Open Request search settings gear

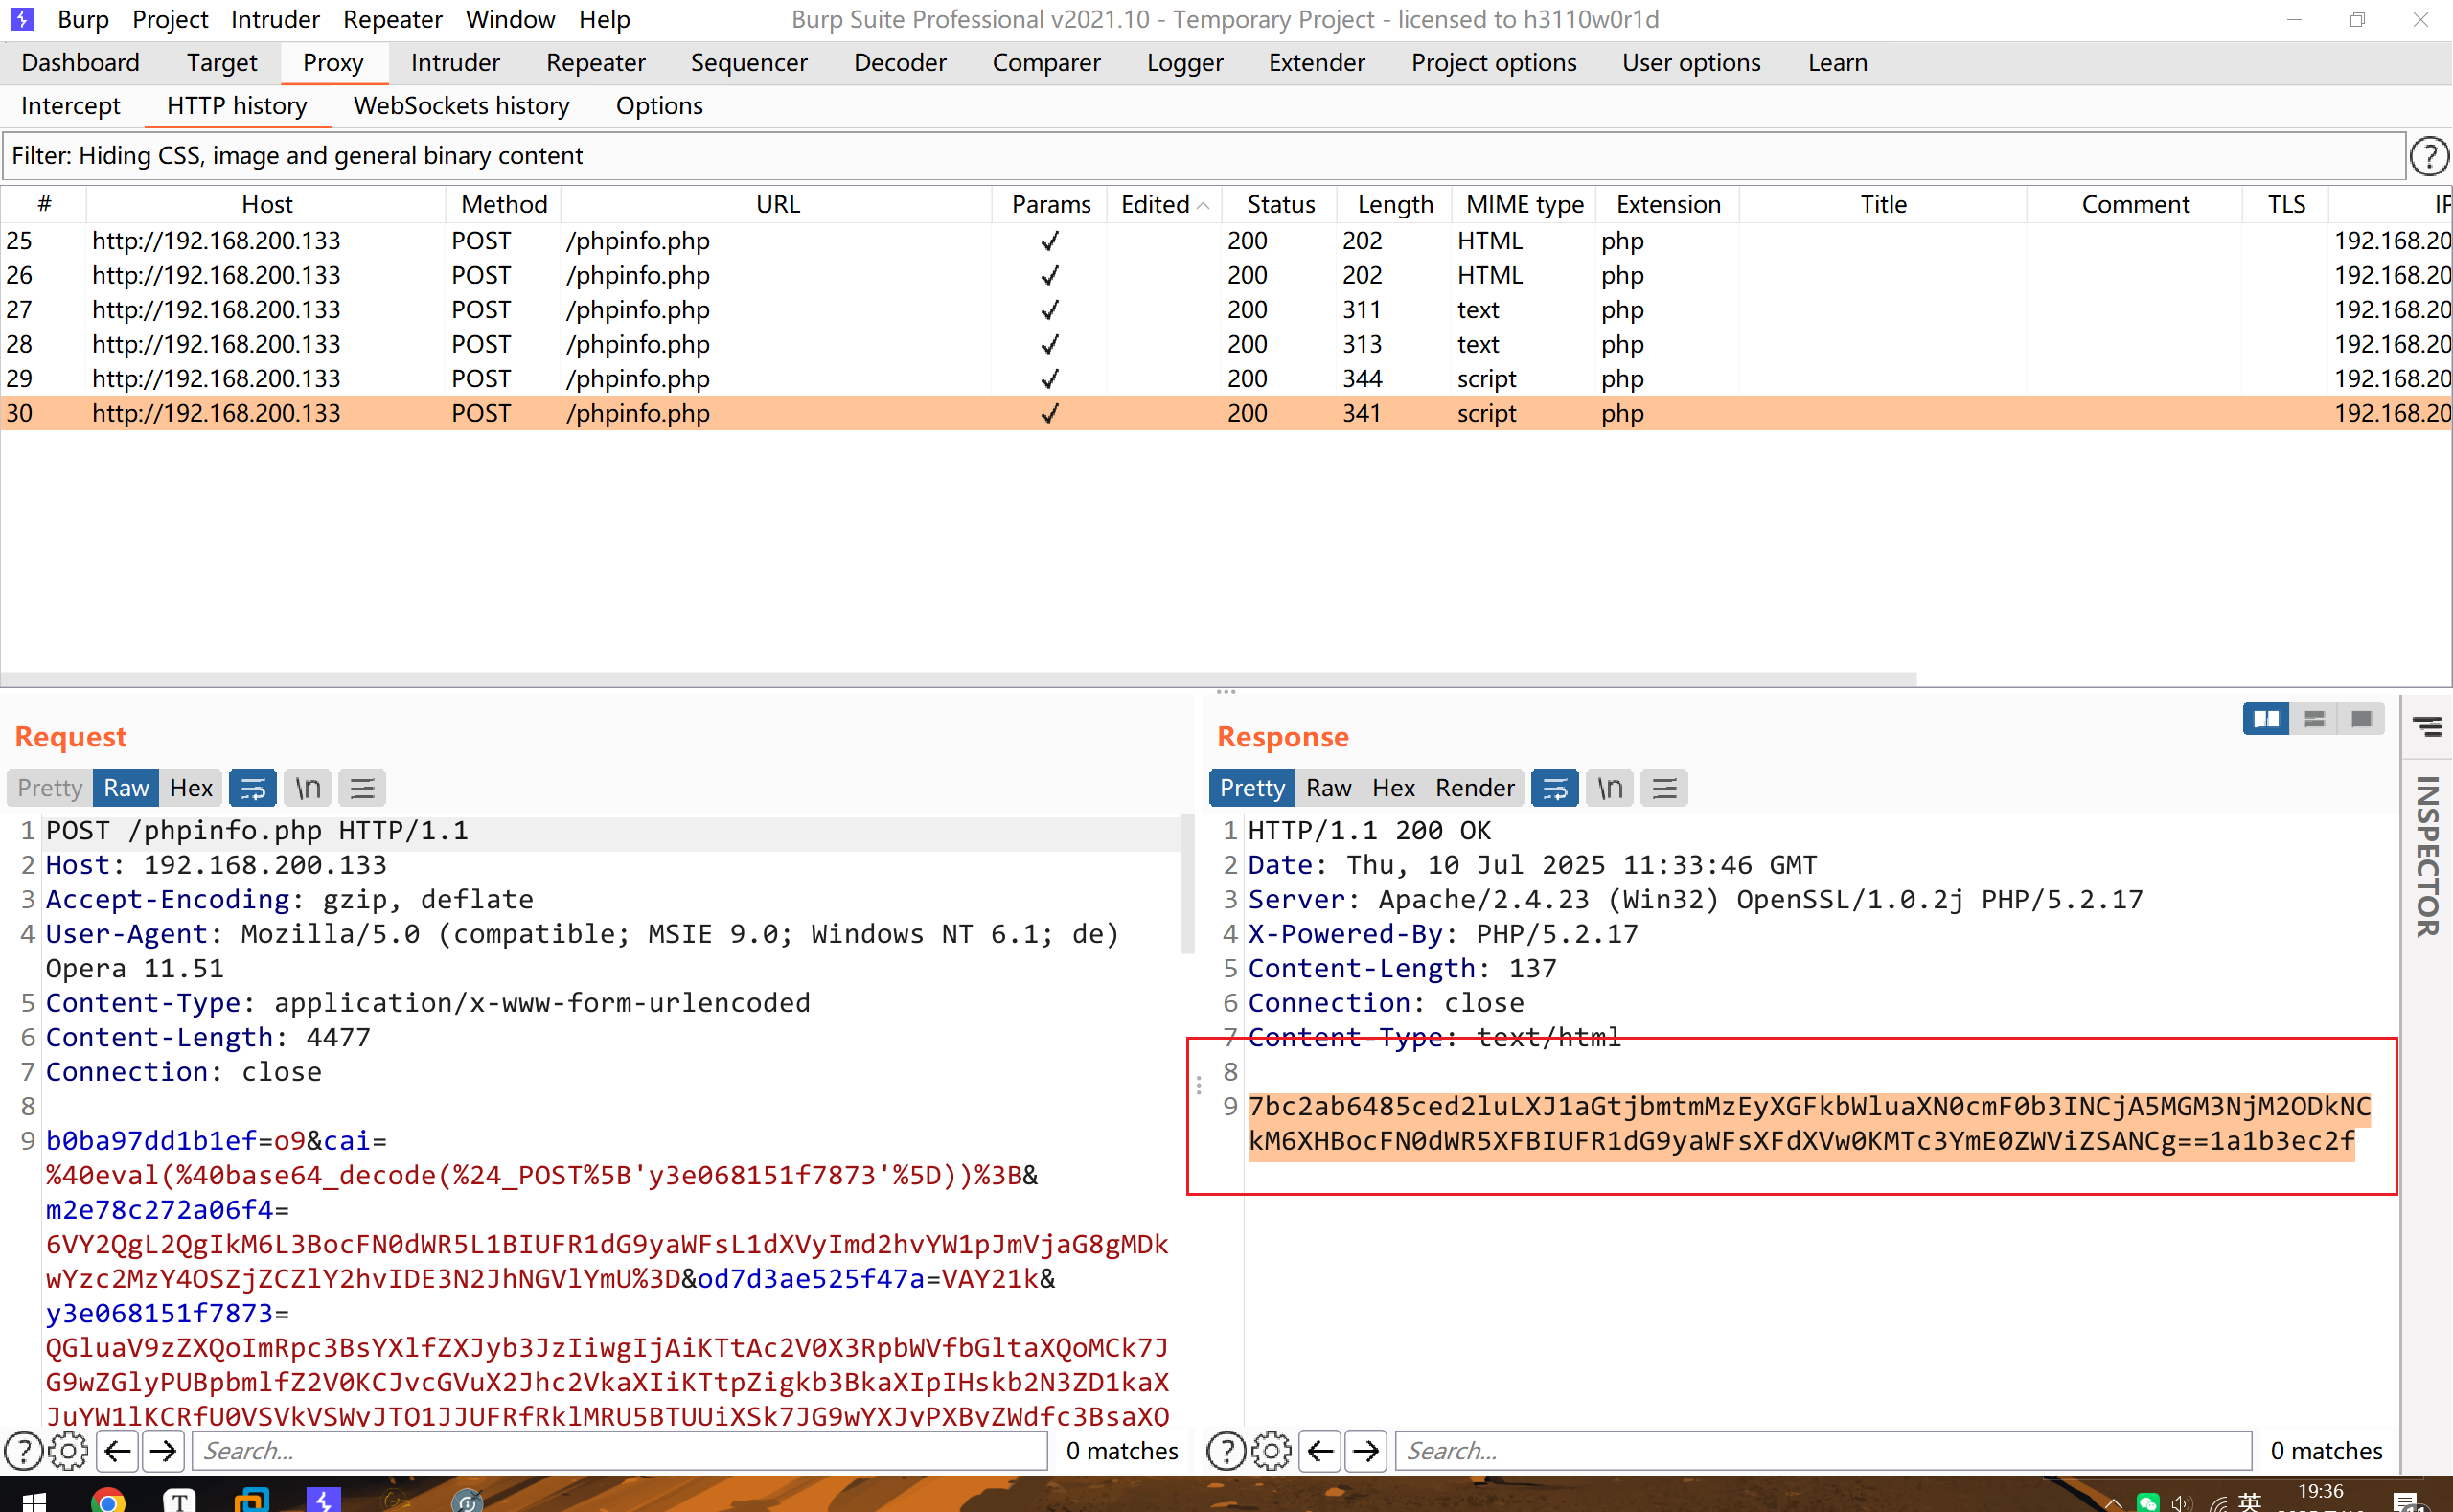point(68,1450)
